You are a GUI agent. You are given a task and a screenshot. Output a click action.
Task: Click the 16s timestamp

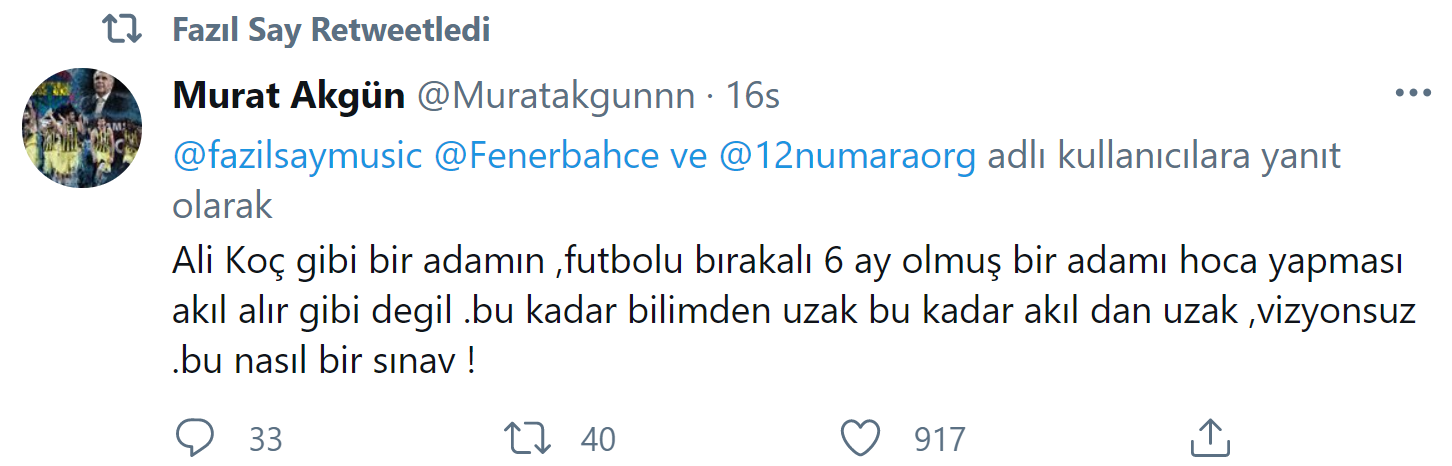pos(753,96)
